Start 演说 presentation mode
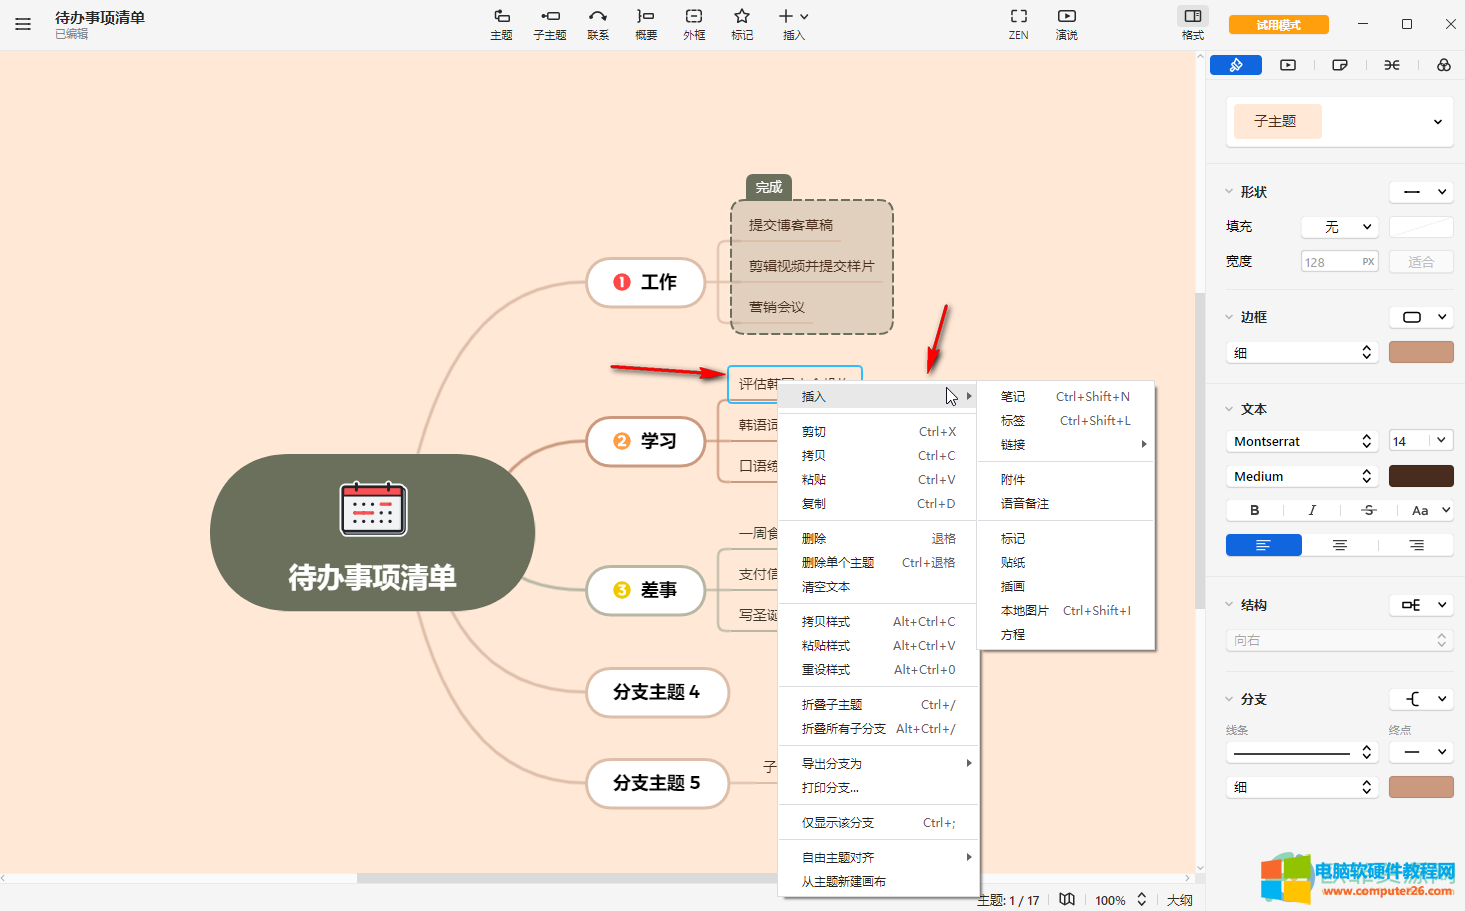The image size is (1465, 911). pyautogui.click(x=1067, y=24)
